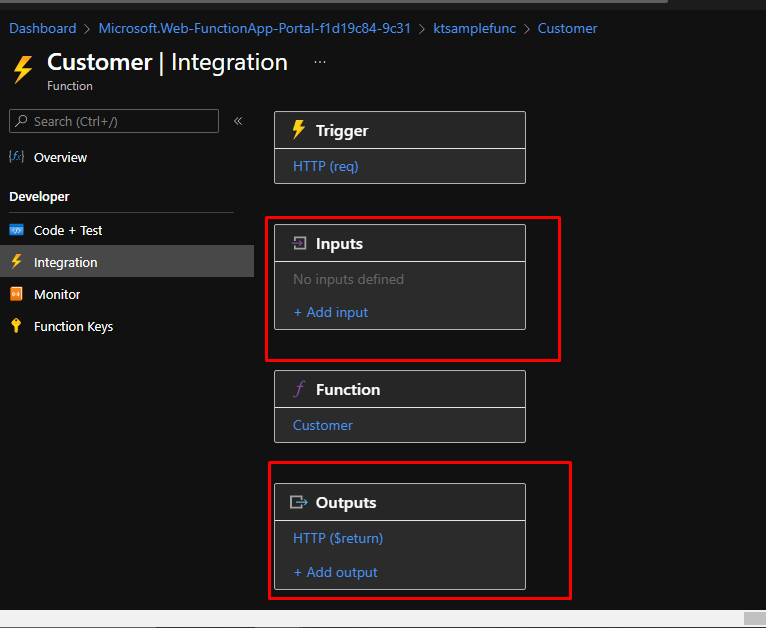Viewport: 766px width, 628px height.
Task: Select Function Keys in the sidebar
Action: (73, 326)
